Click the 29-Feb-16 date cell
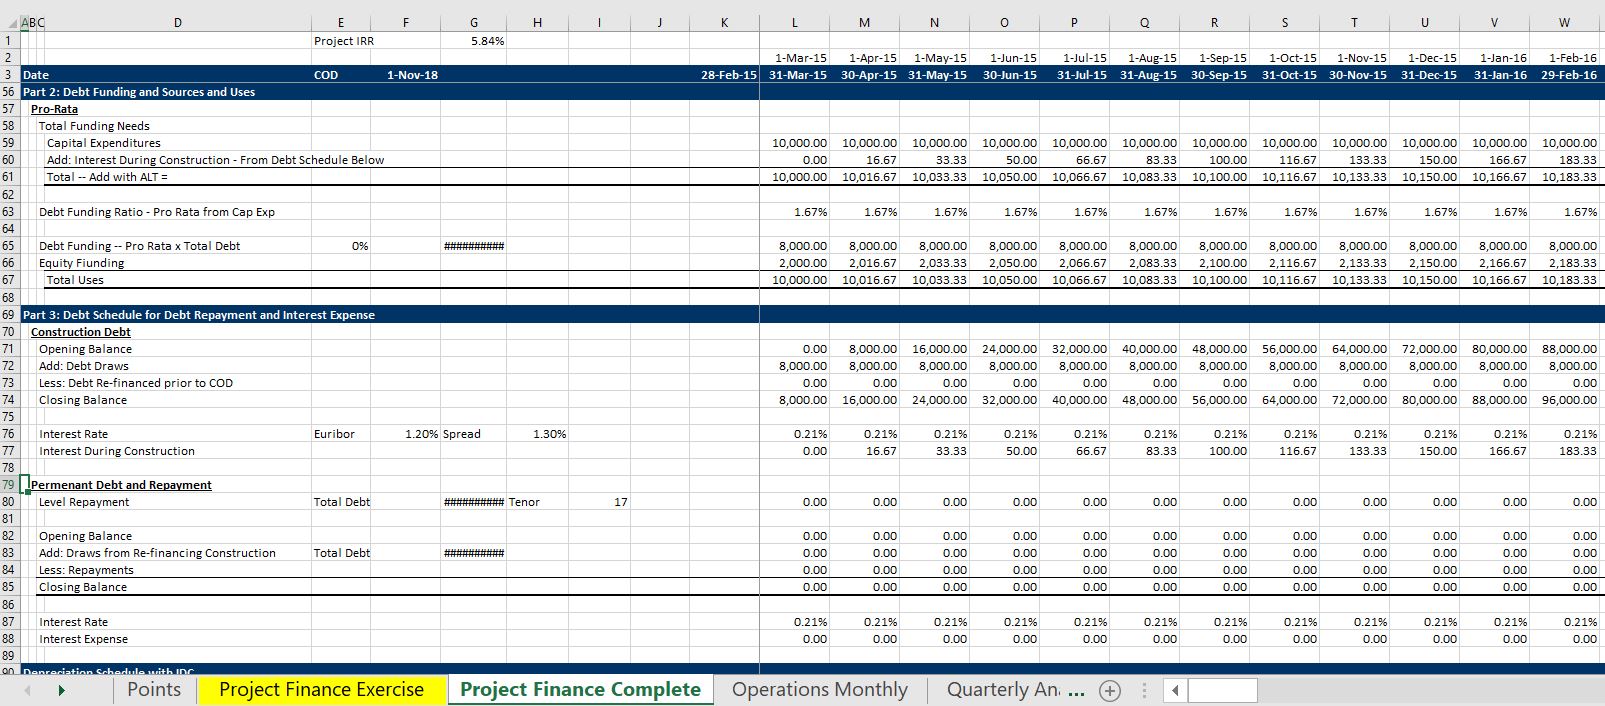1605x706 pixels. point(1569,75)
